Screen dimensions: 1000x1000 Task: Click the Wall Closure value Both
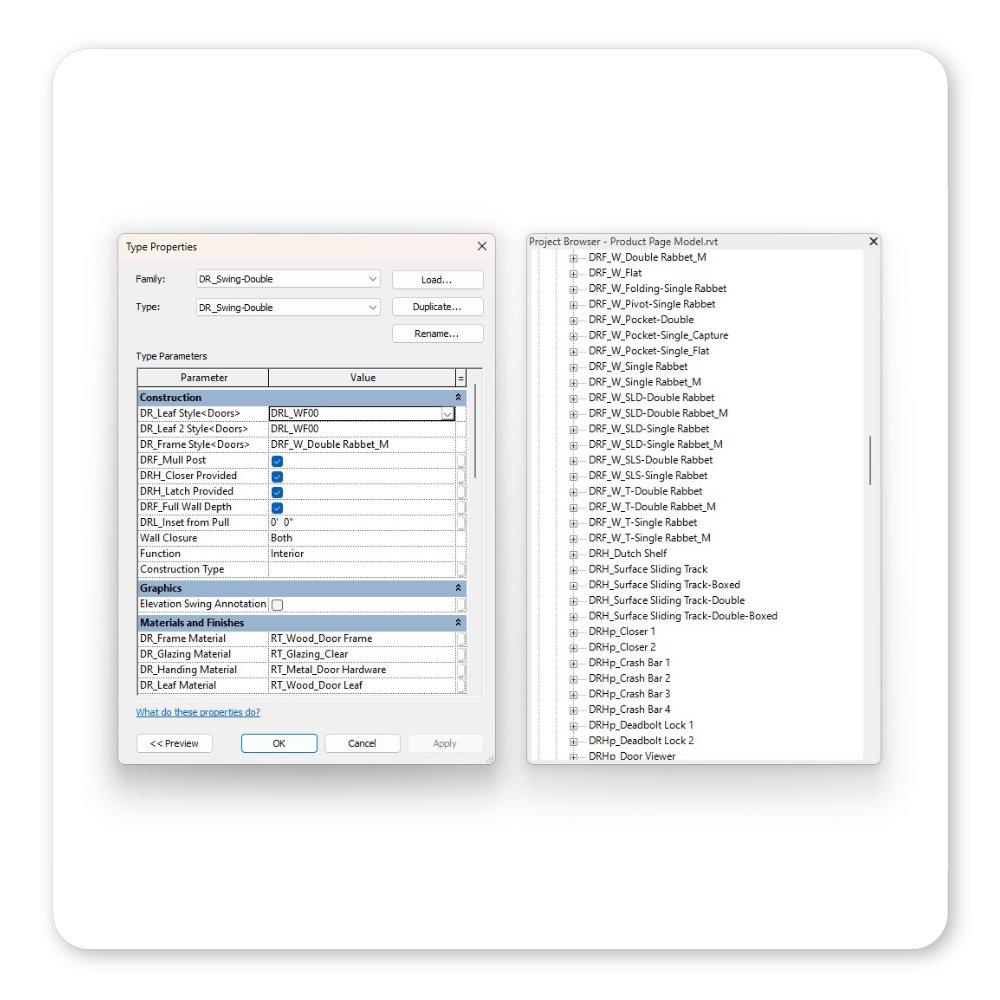click(x=362, y=538)
